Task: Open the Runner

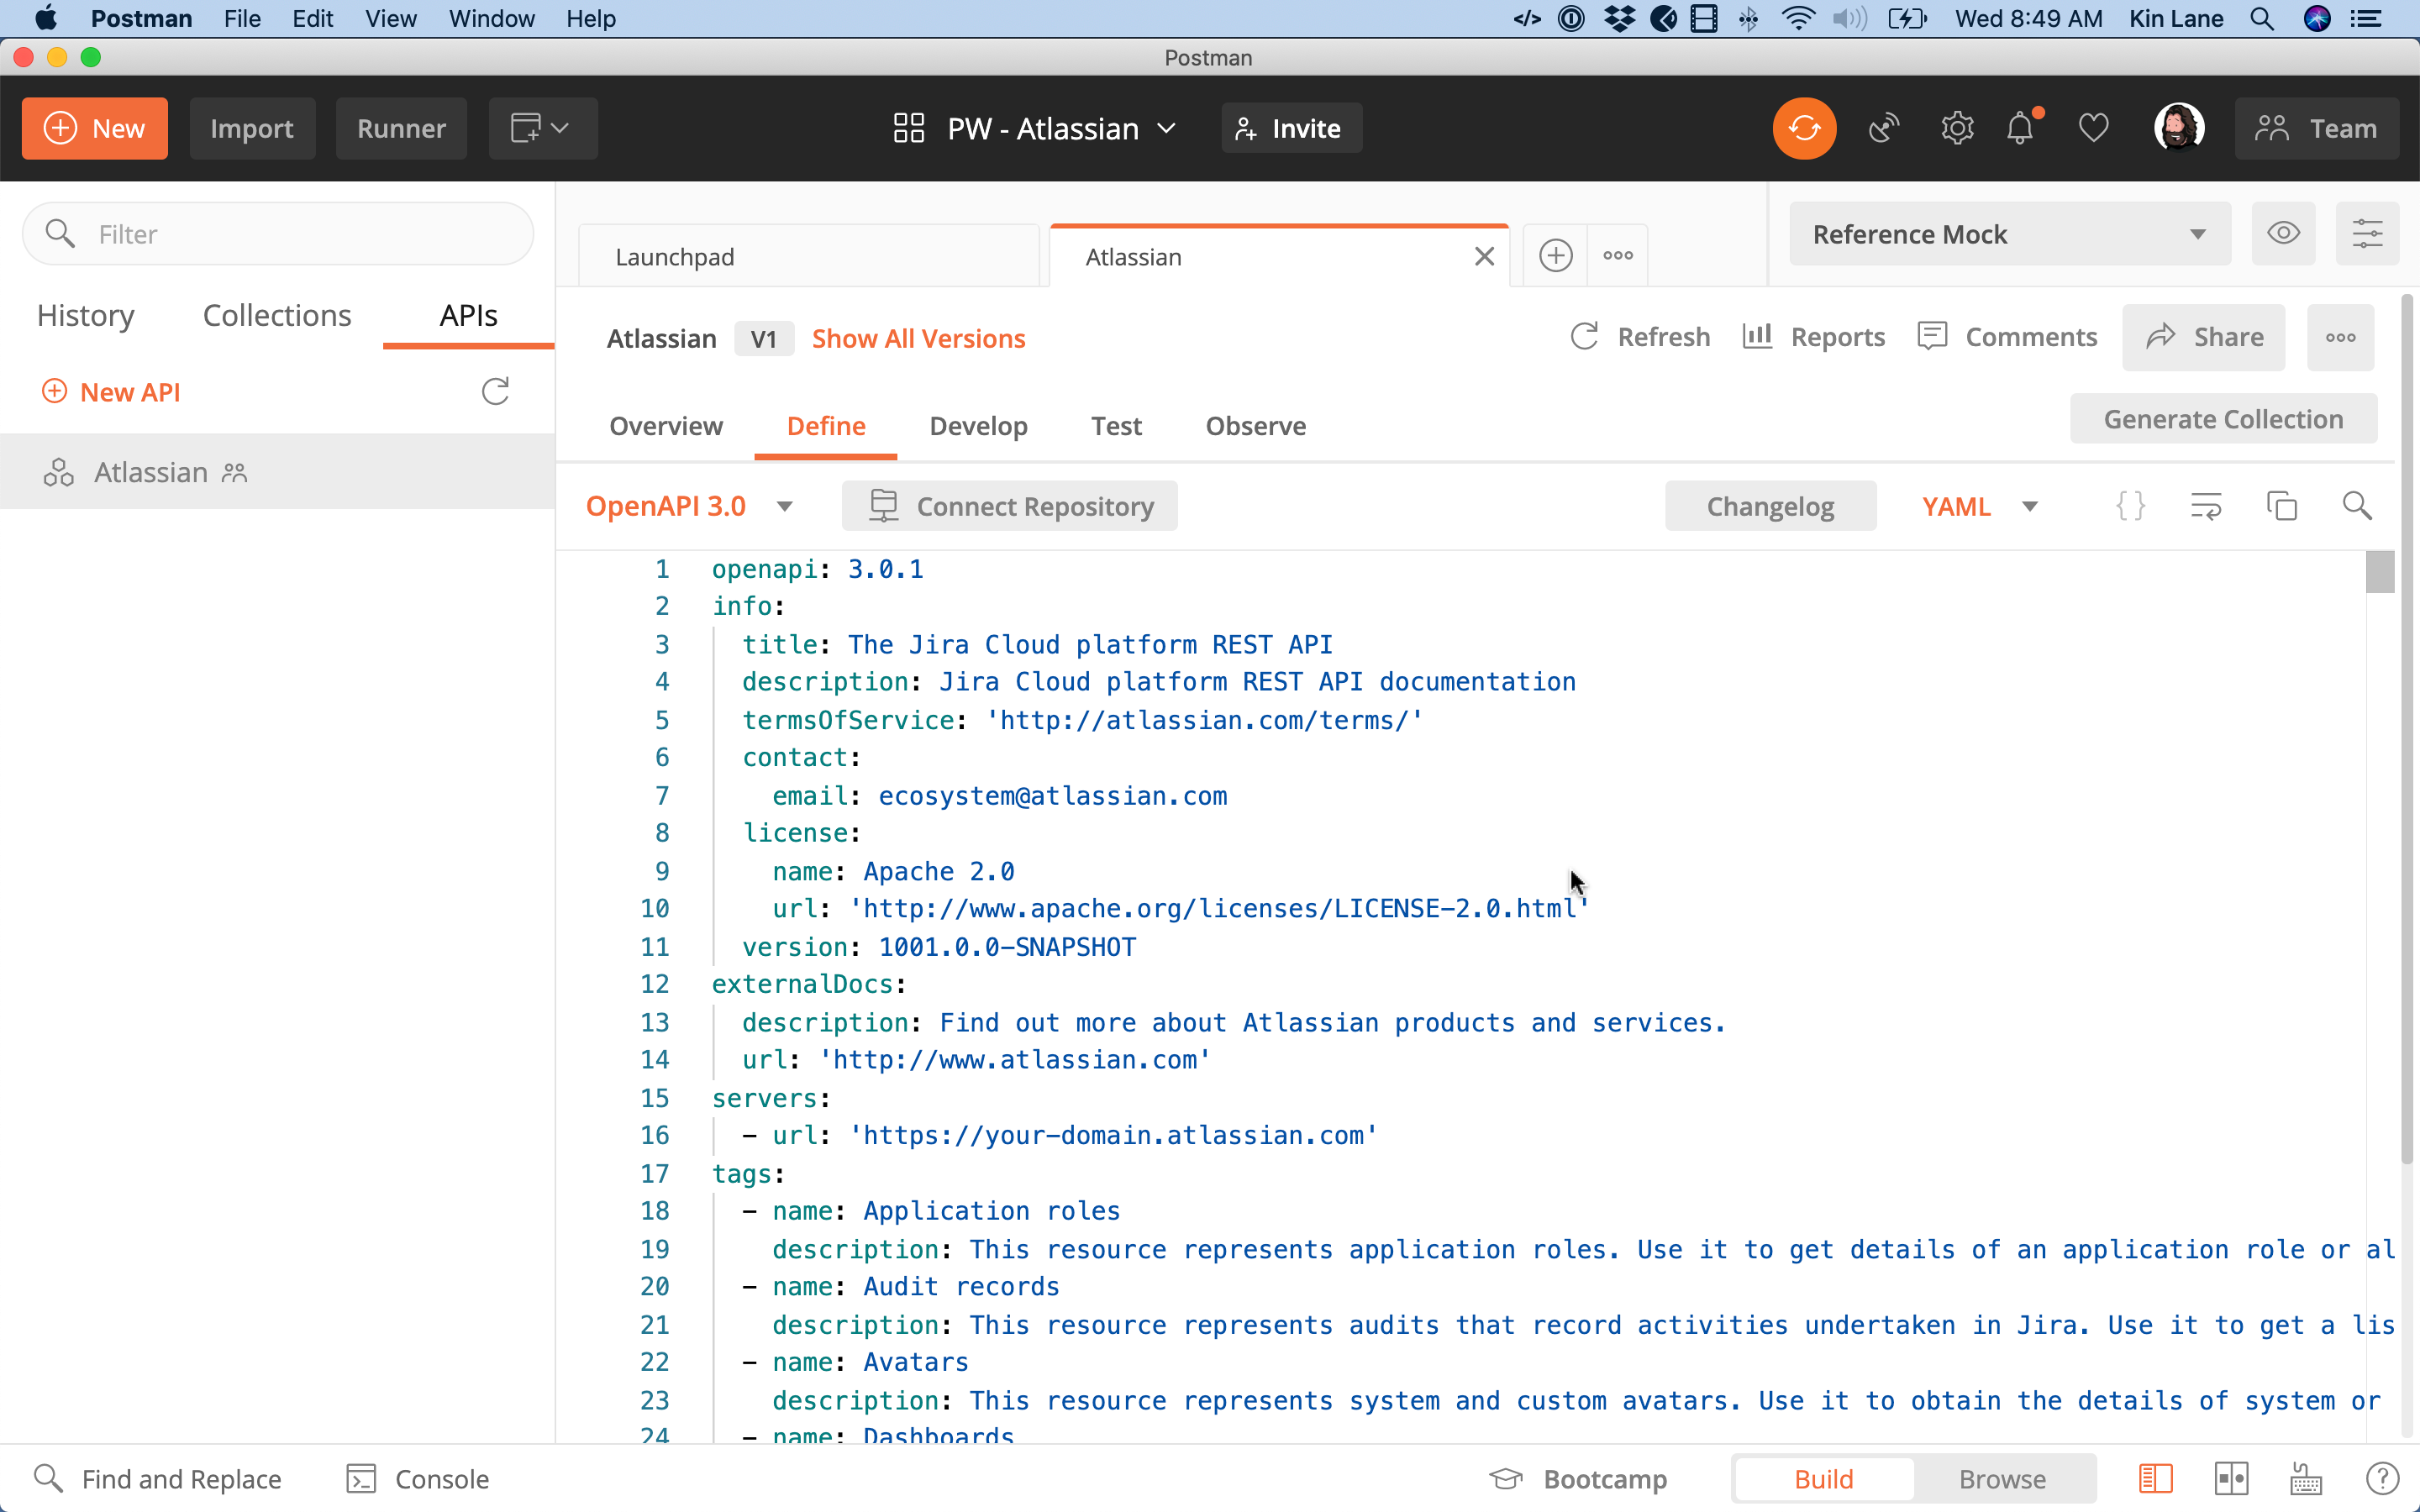Action: click(401, 128)
